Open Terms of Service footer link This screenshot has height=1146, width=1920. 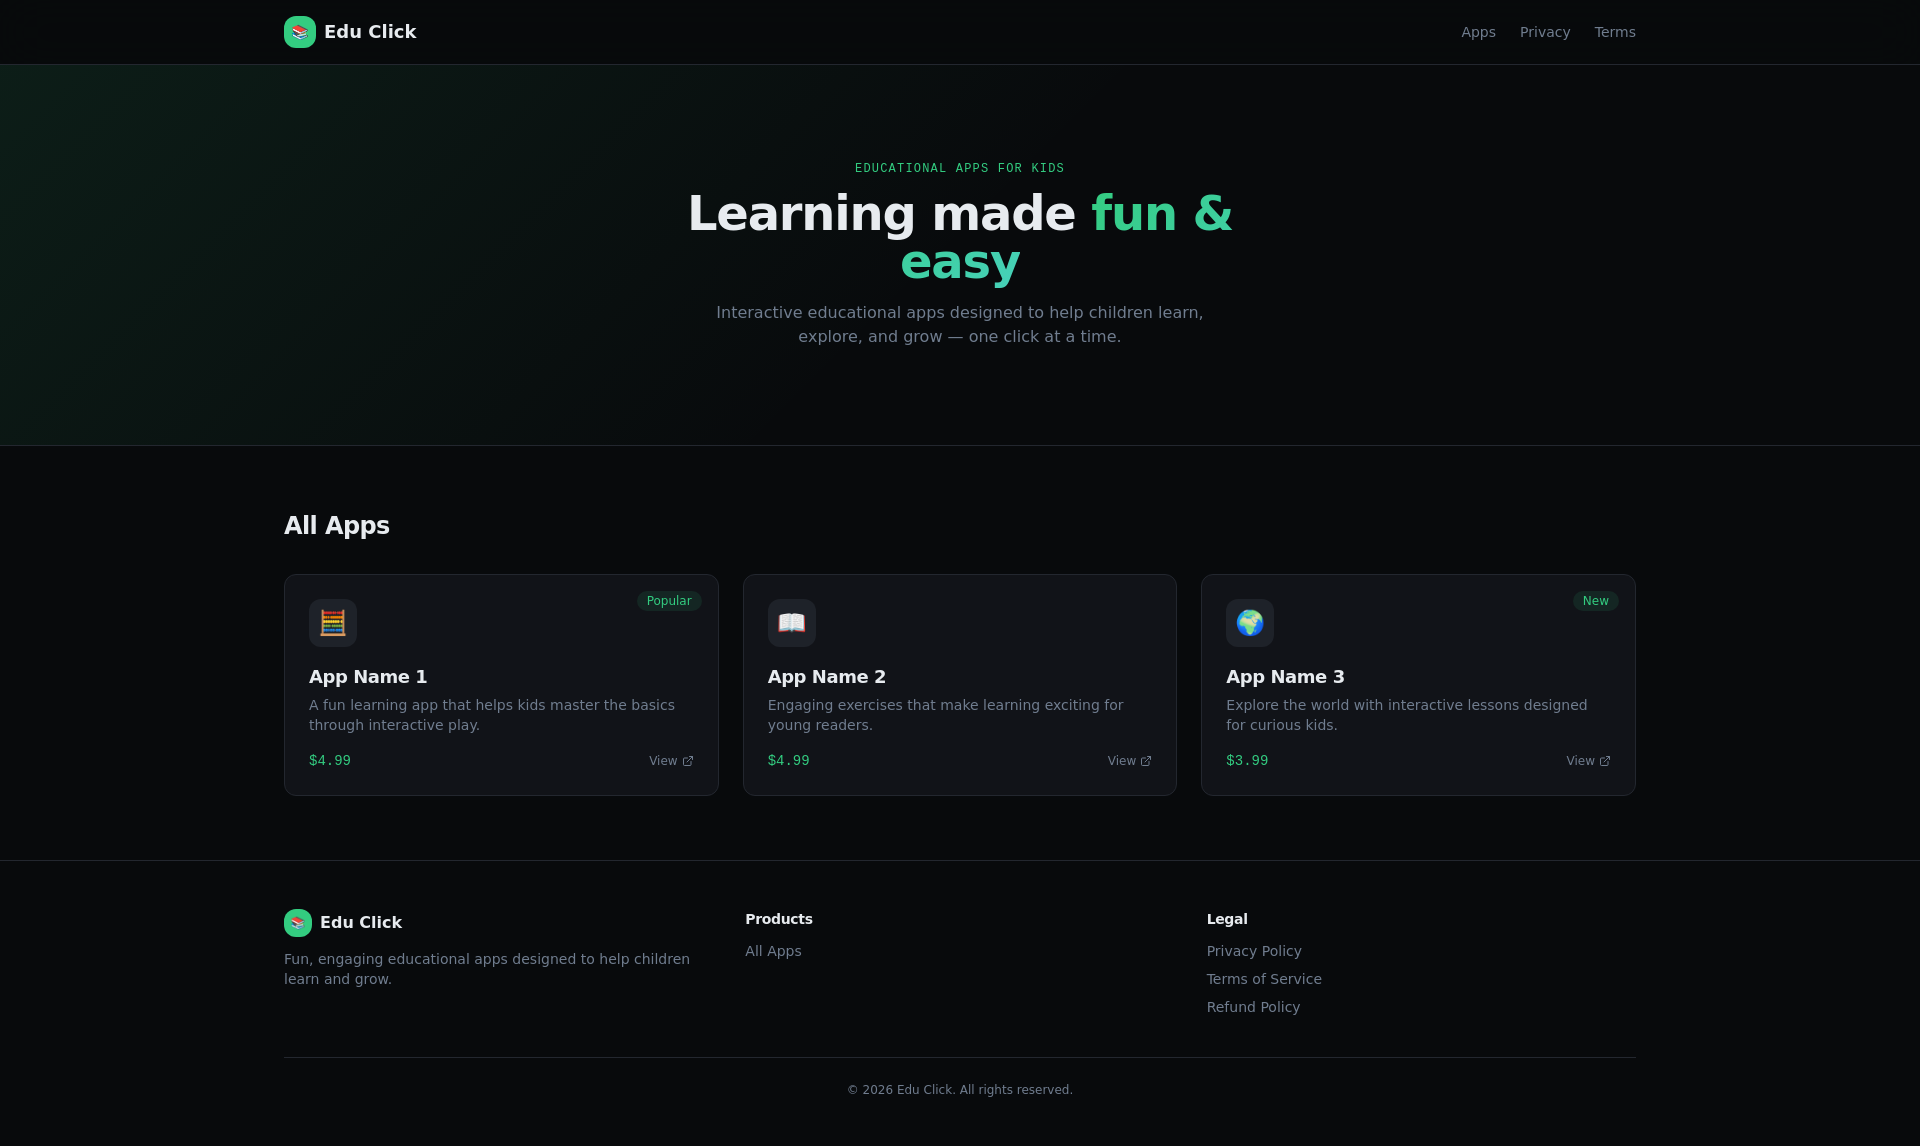point(1264,979)
